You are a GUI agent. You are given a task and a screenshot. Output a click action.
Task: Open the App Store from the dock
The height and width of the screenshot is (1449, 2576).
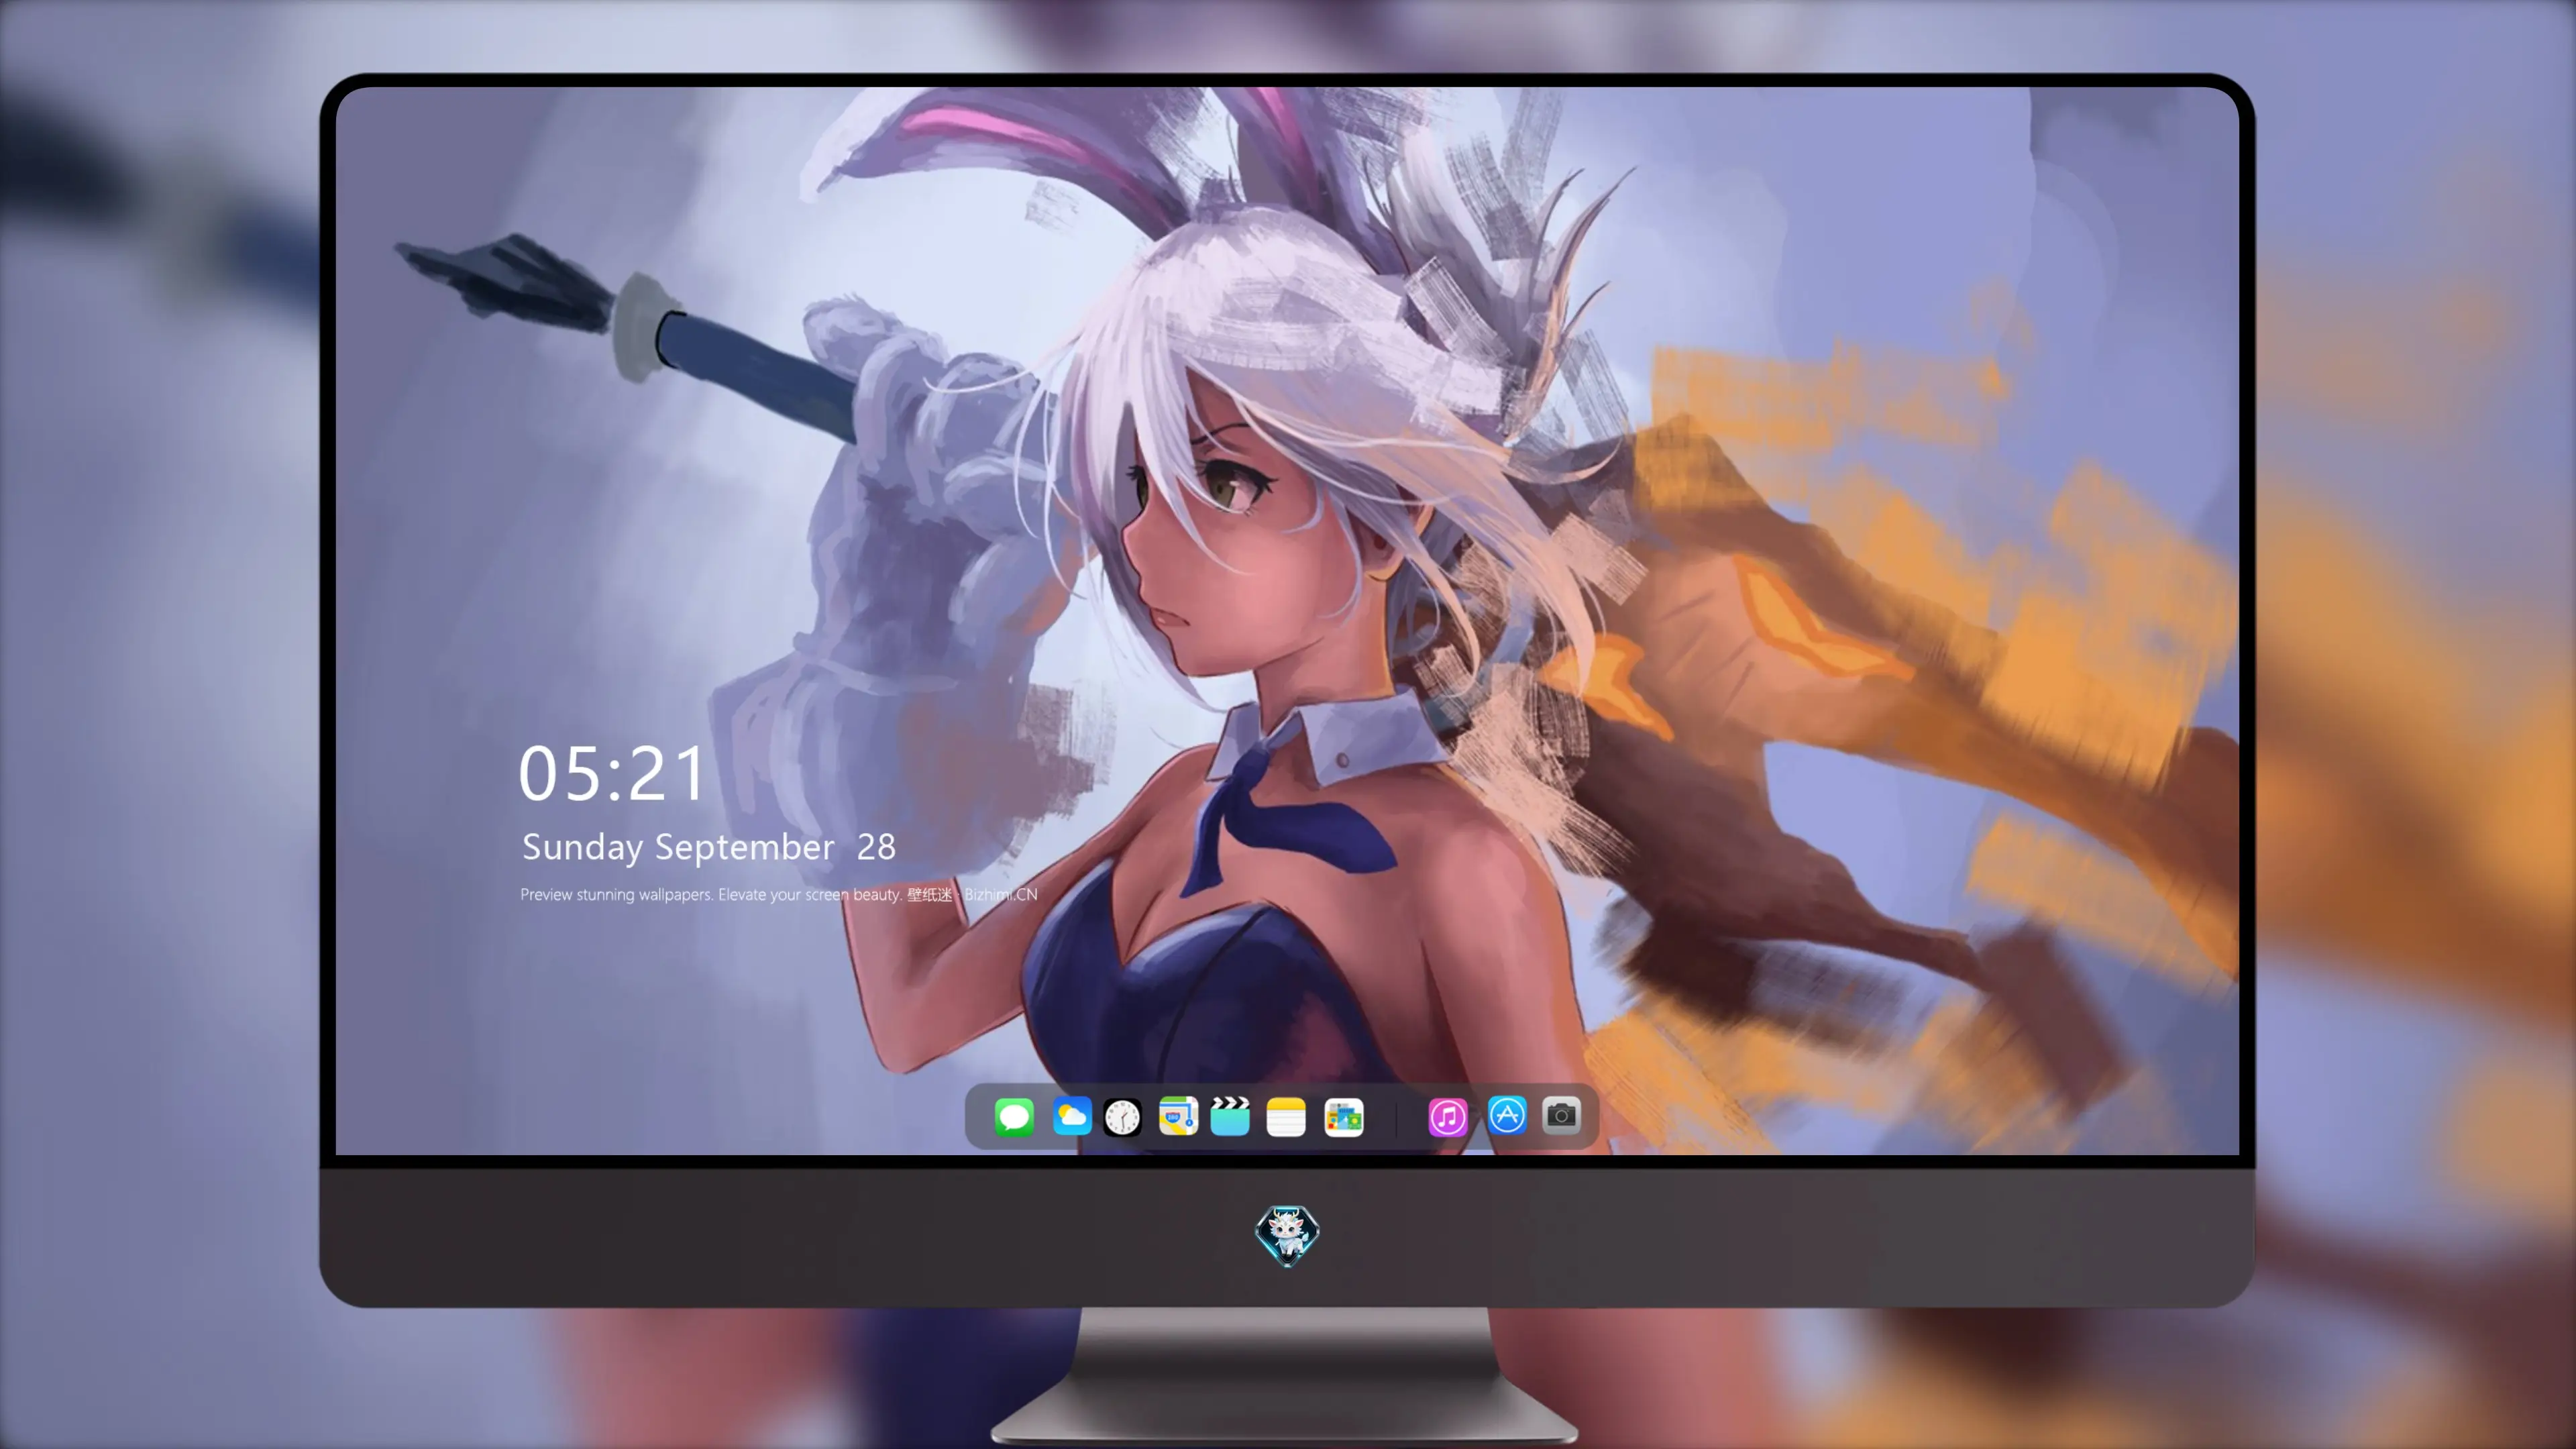1507,1115
